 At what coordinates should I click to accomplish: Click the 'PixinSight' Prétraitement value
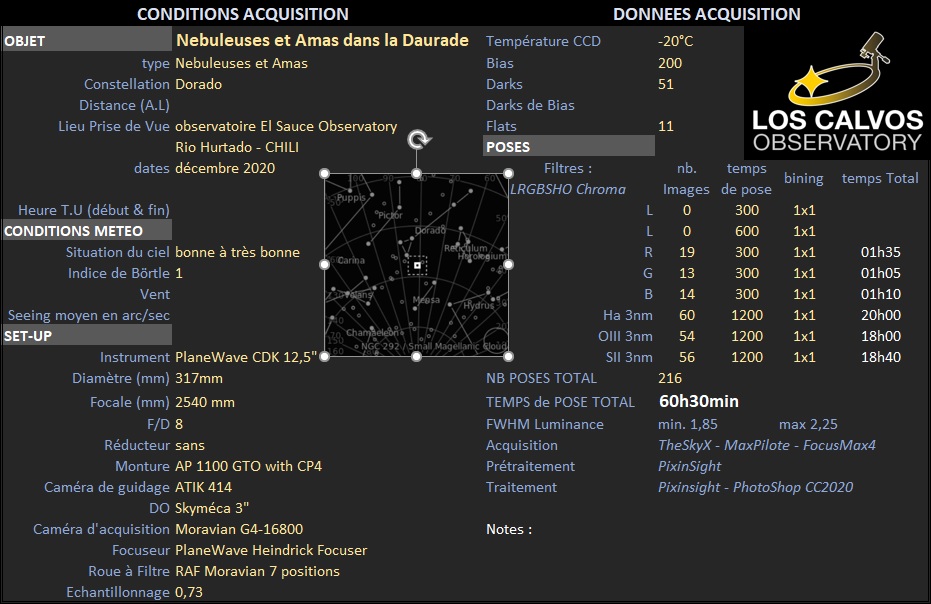tap(689, 466)
